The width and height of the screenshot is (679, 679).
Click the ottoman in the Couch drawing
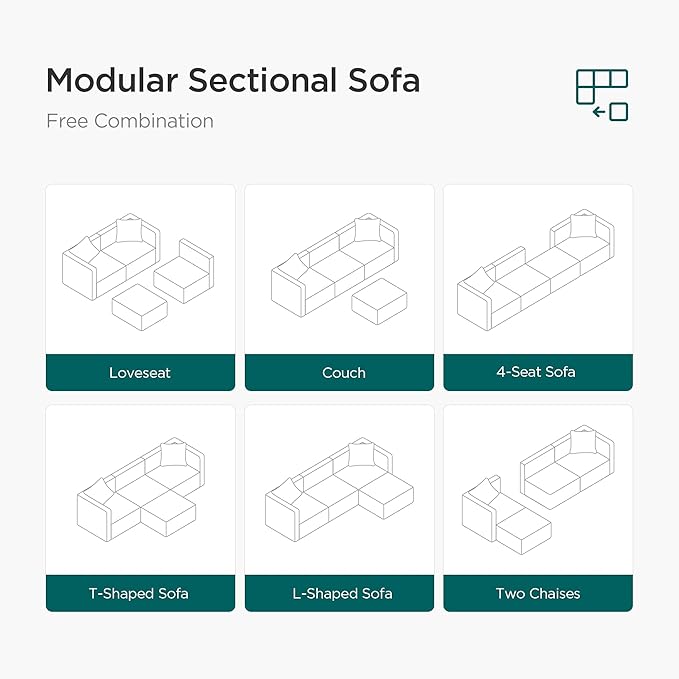click(379, 298)
